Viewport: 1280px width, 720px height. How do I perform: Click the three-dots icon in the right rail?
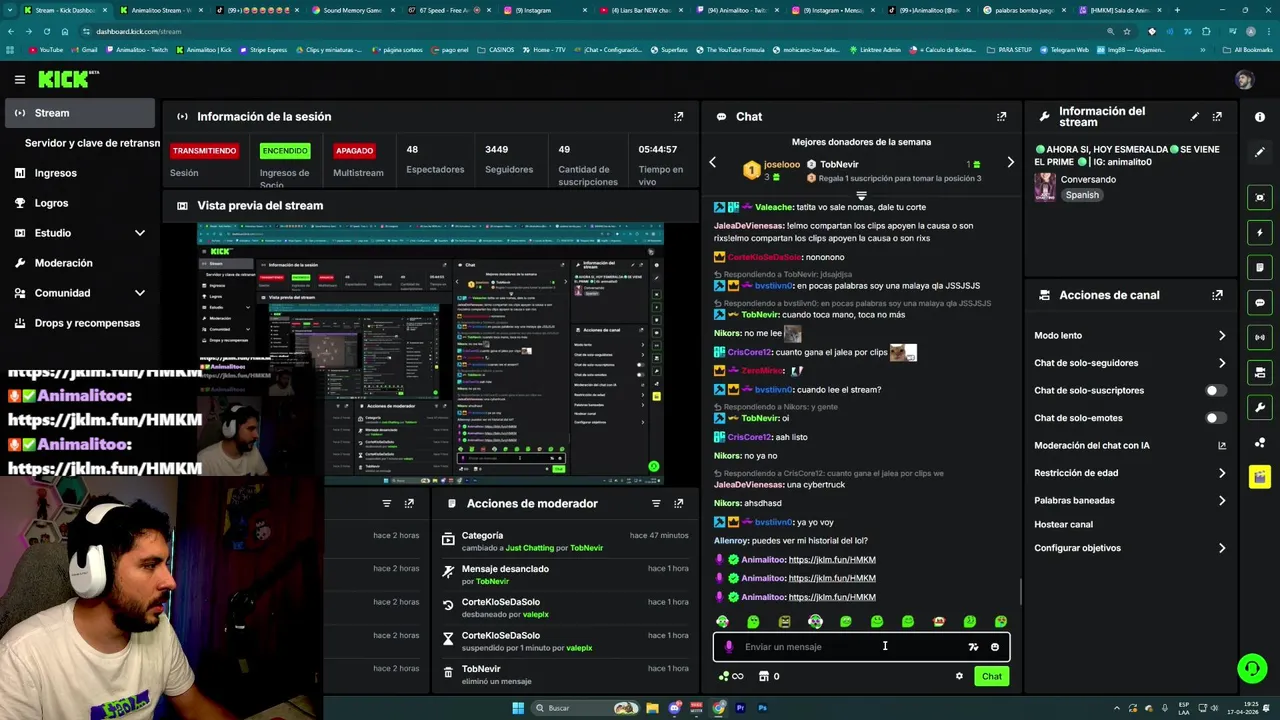click(1260, 442)
